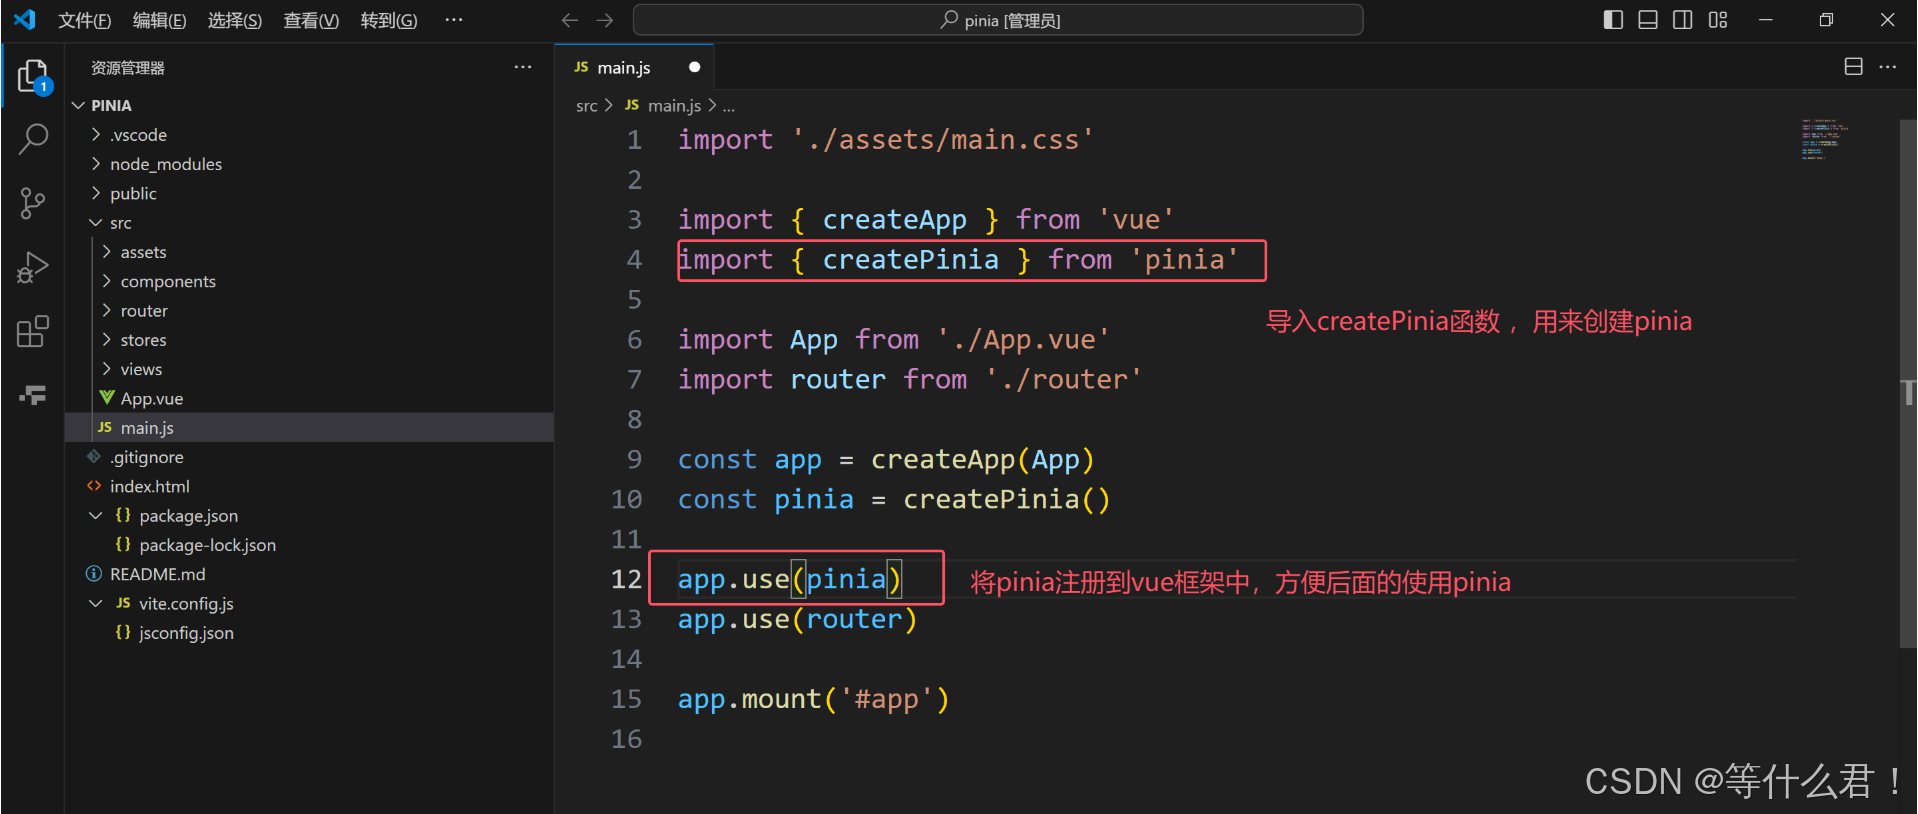The height and width of the screenshot is (814, 1918).
Task: Expand the components folder
Action: tap(106, 281)
